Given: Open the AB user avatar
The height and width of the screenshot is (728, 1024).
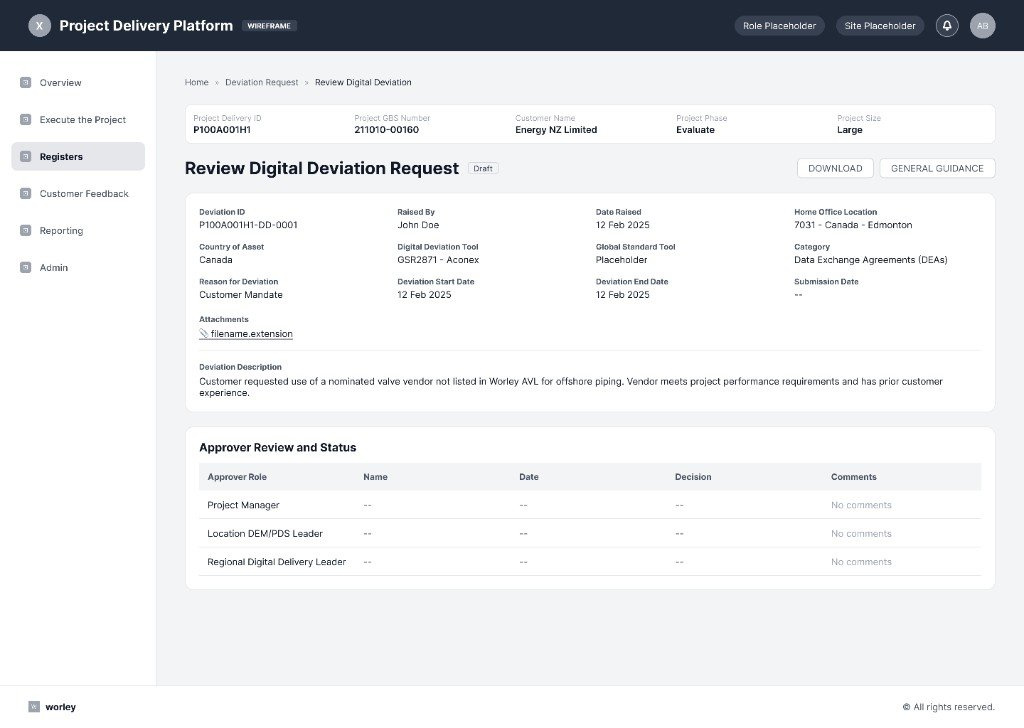Looking at the screenshot, I should (982, 25).
